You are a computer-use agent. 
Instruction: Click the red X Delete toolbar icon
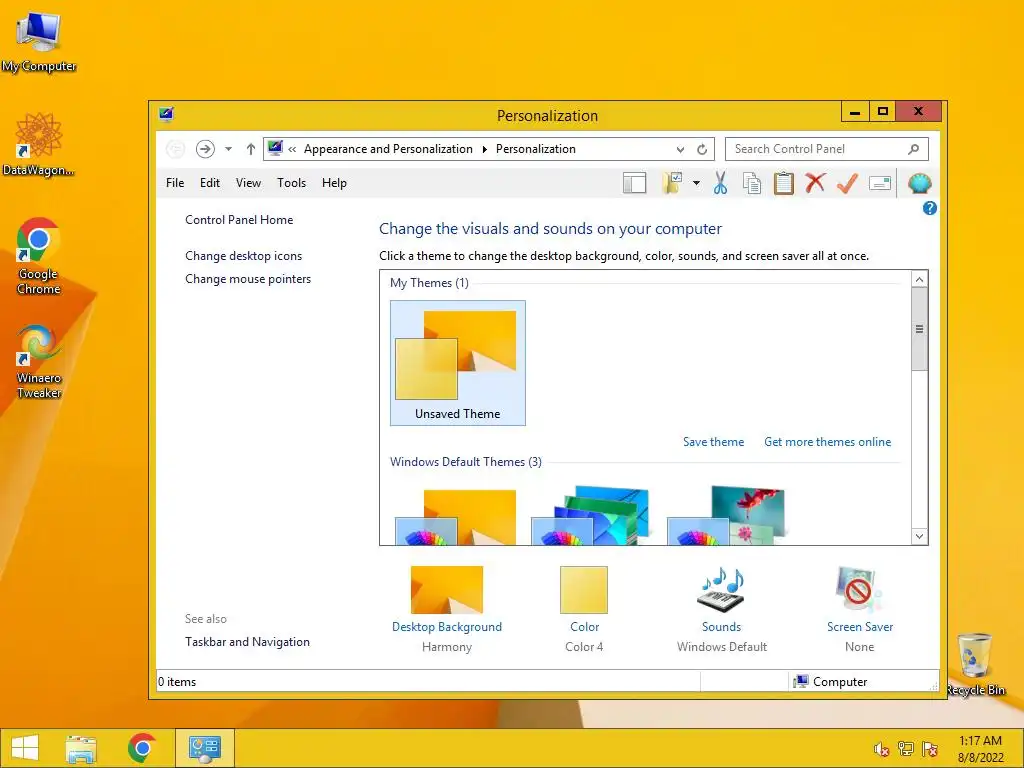click(x=815, y=184)
